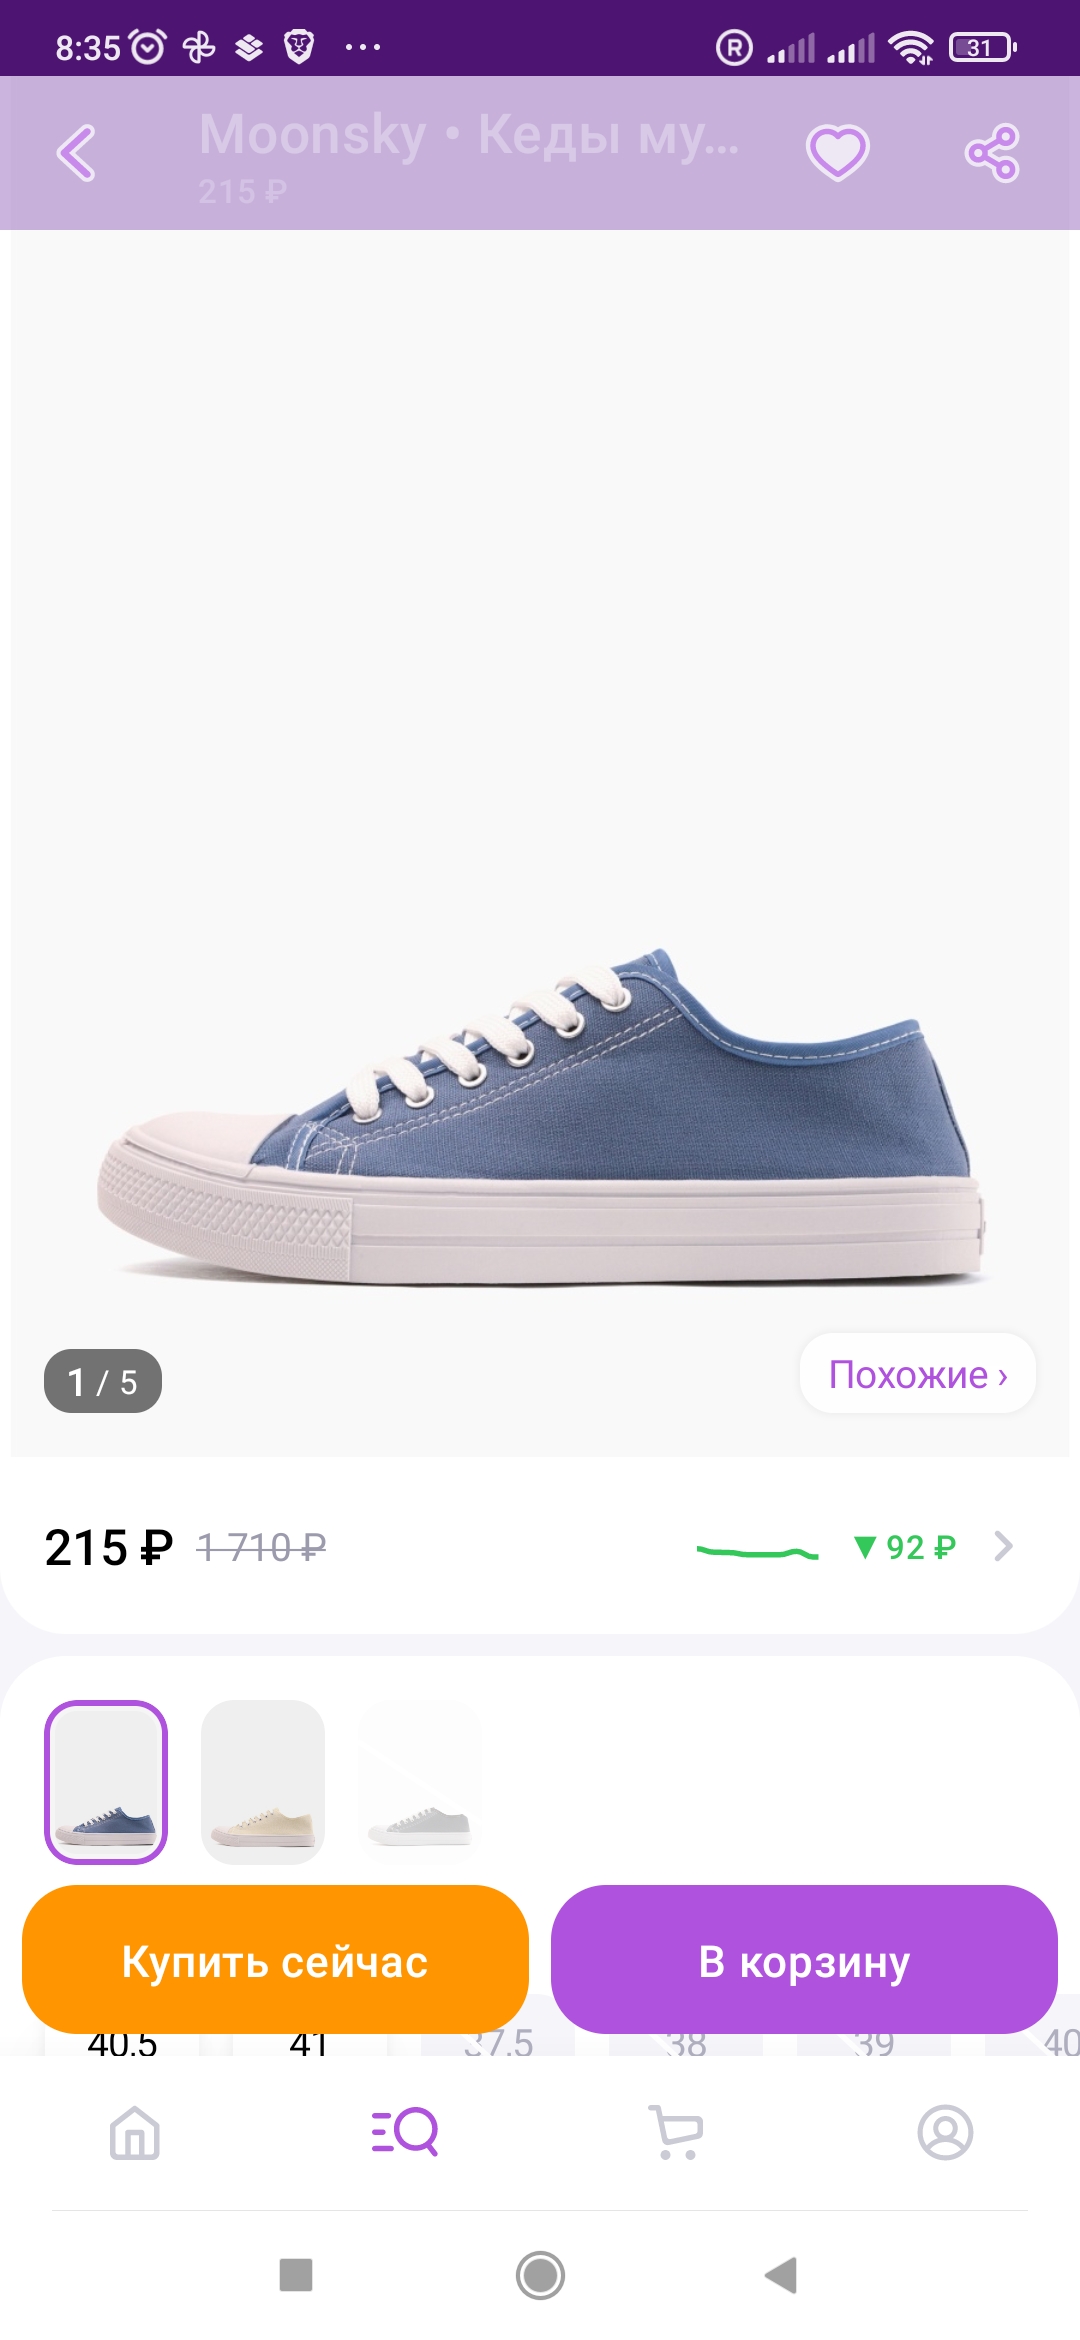Tap the main blue sneaker product photo
Viewport: 1080px width, 2340px height.
[x=540, y=1110]
